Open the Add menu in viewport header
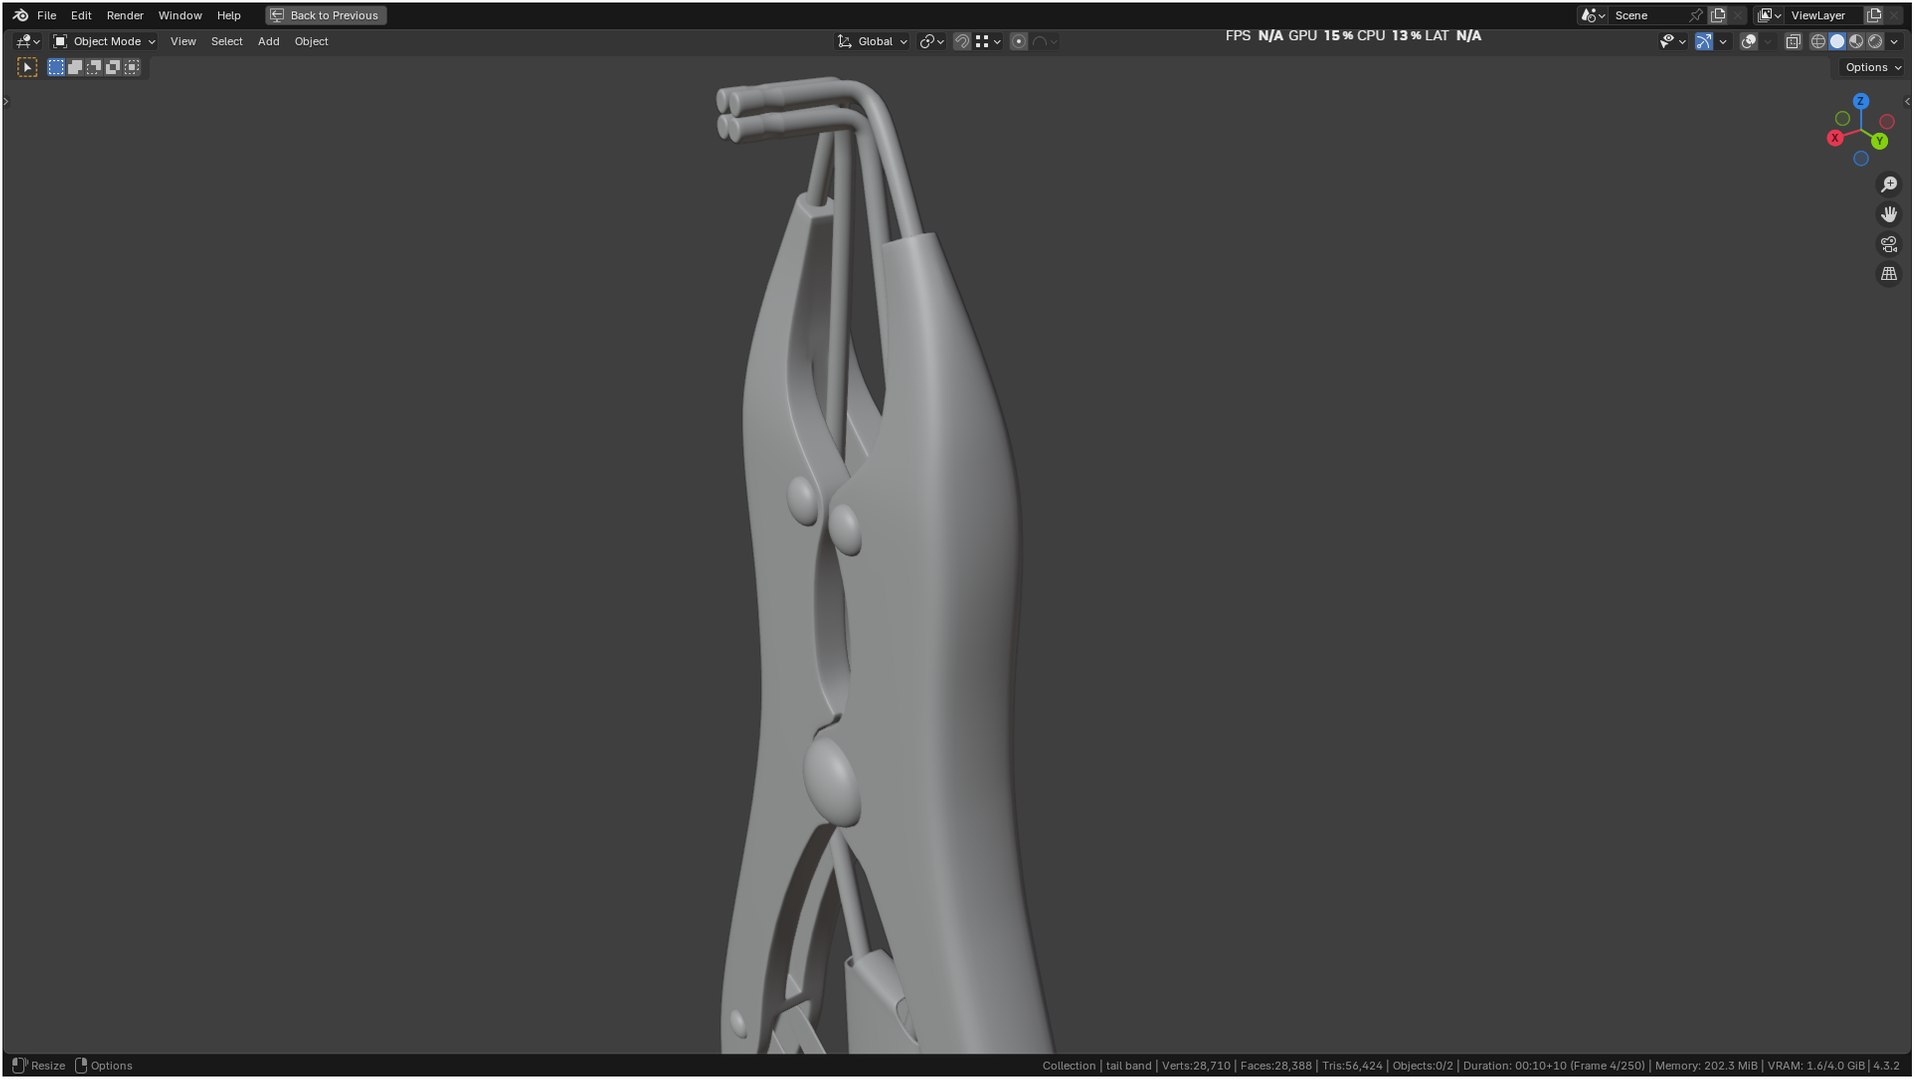1915x1080 pixels. (x=268, y=41)
